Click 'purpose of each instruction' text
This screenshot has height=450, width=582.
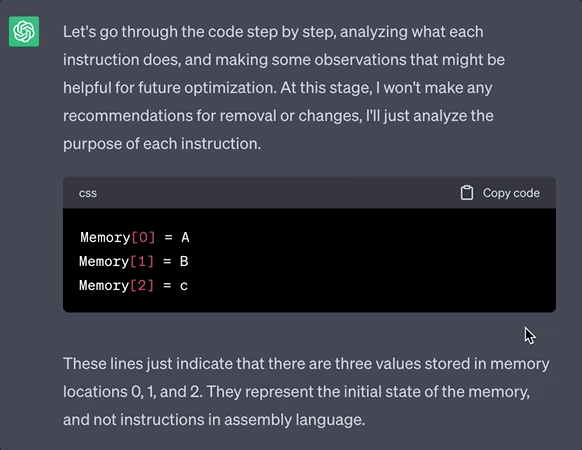[x=160, y=144]
